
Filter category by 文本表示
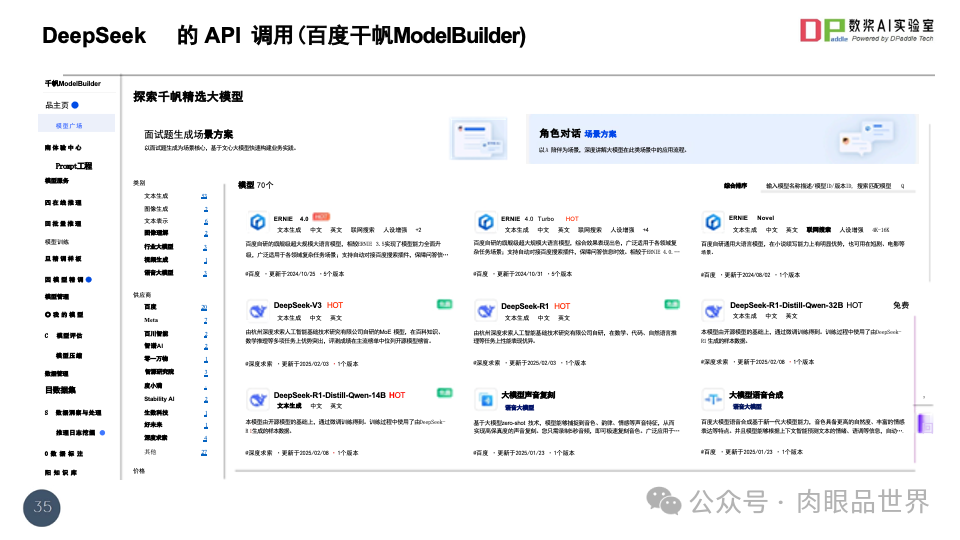point(156,221)
